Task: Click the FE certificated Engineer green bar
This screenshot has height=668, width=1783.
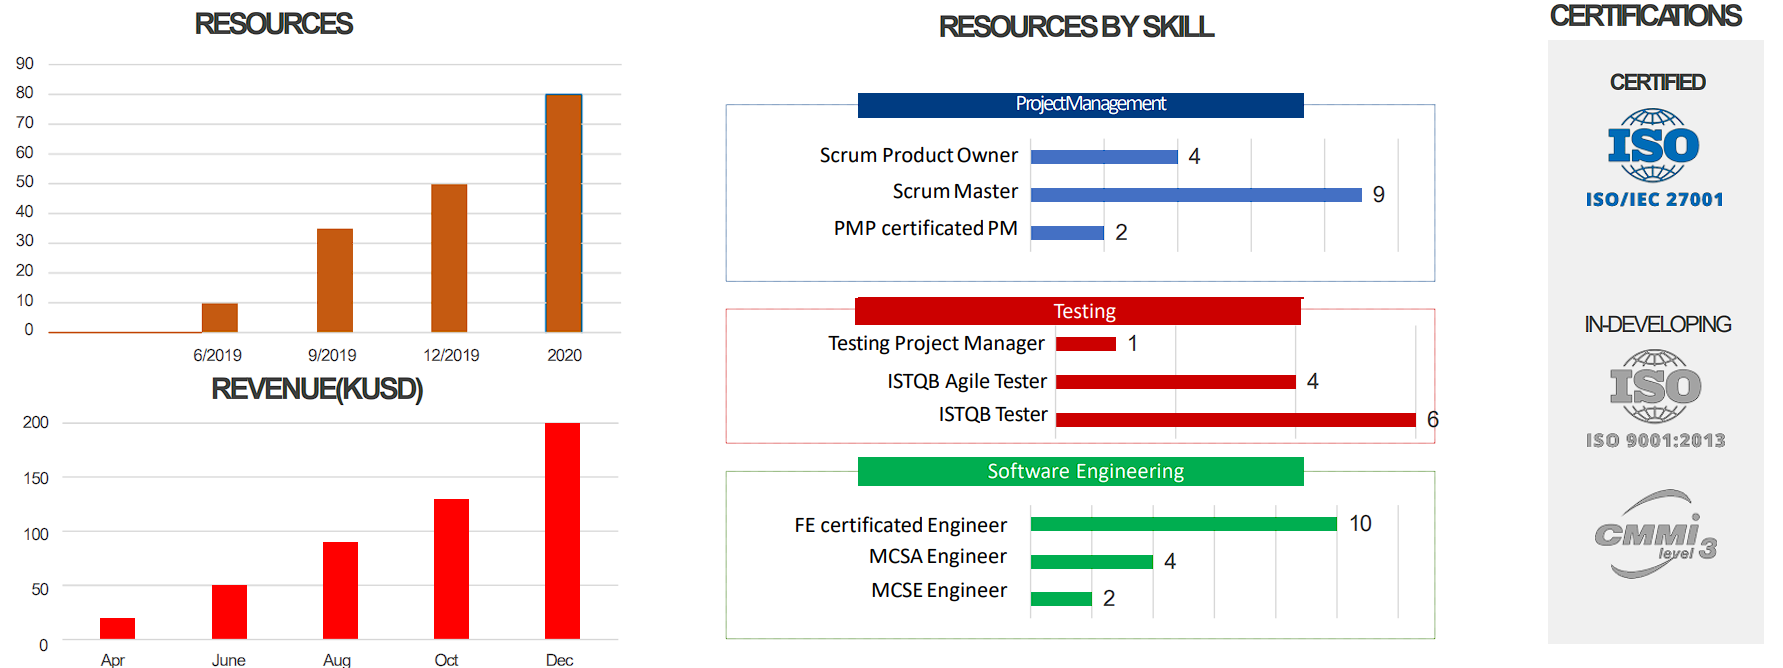Action: tap(1183, 524)
